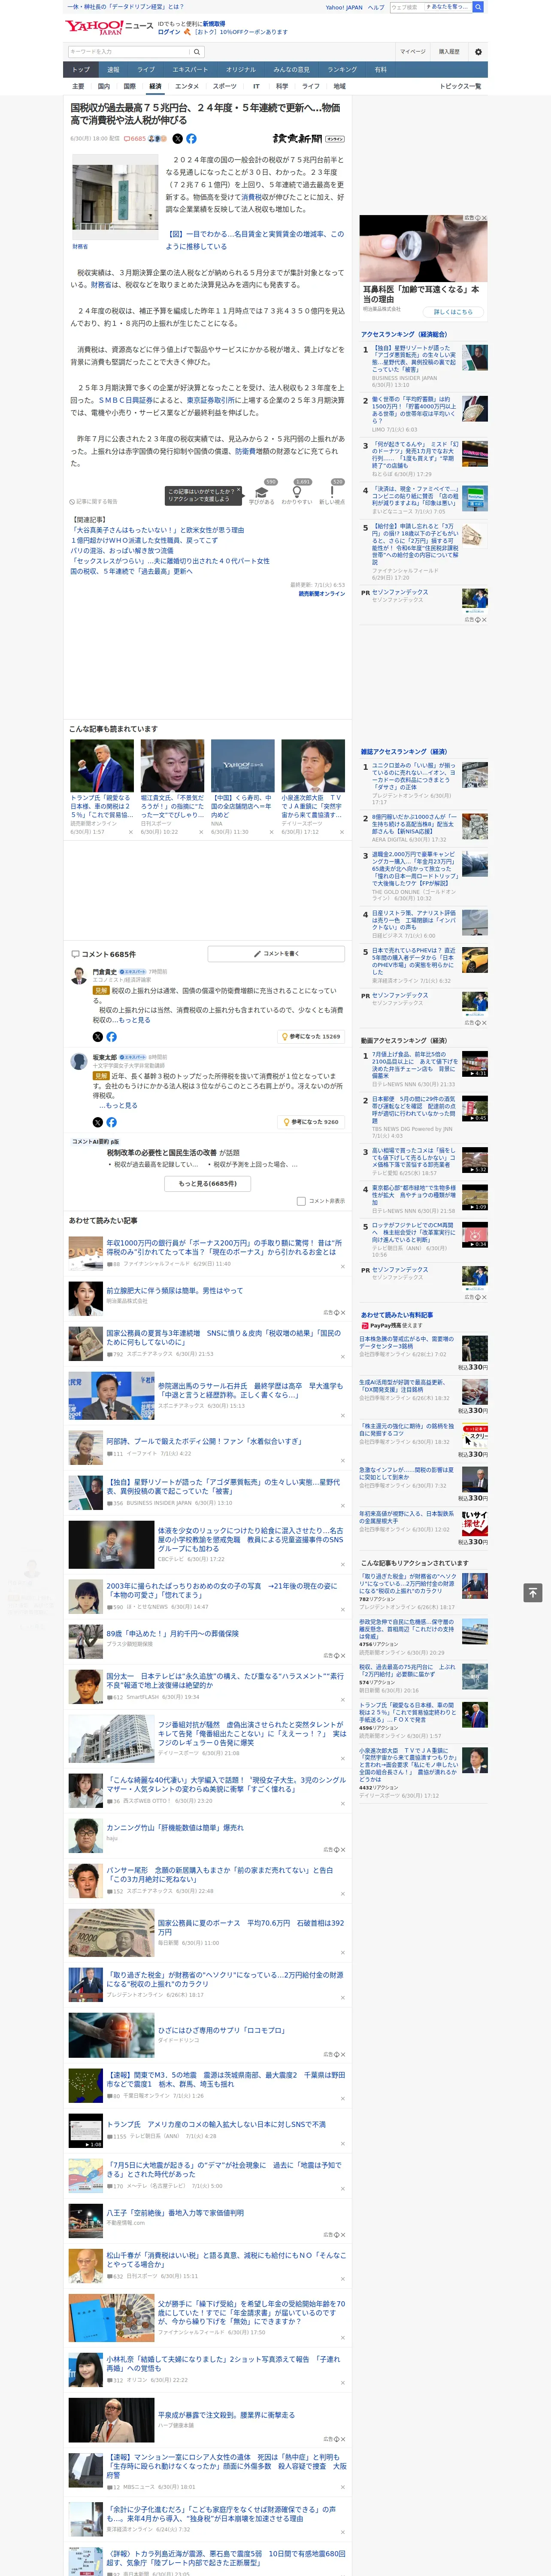Focus the keyword search input field
The width and height of the screenshot is (551, 2576).
129,52
